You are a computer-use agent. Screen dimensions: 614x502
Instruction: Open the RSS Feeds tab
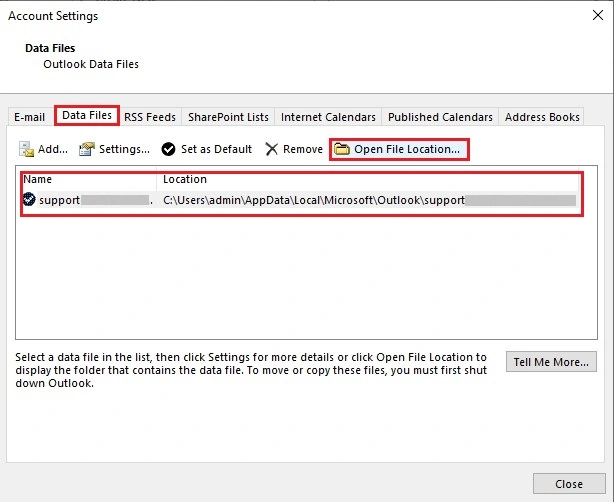click(150, 117)
